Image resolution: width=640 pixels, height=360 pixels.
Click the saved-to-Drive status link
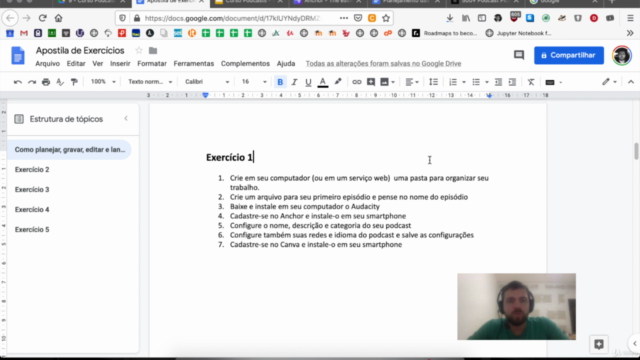[x=383, y=64]
